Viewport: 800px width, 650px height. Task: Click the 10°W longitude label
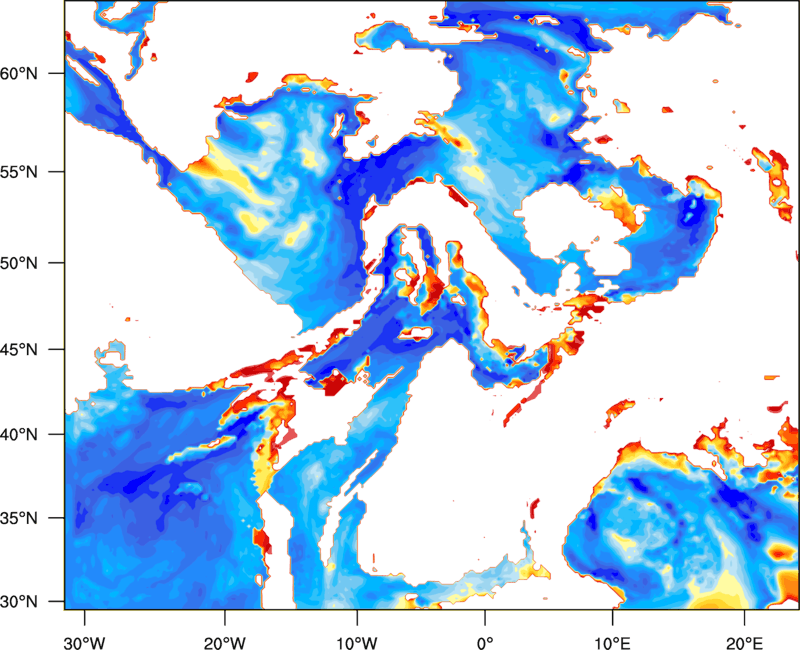(x=357, y=643)
